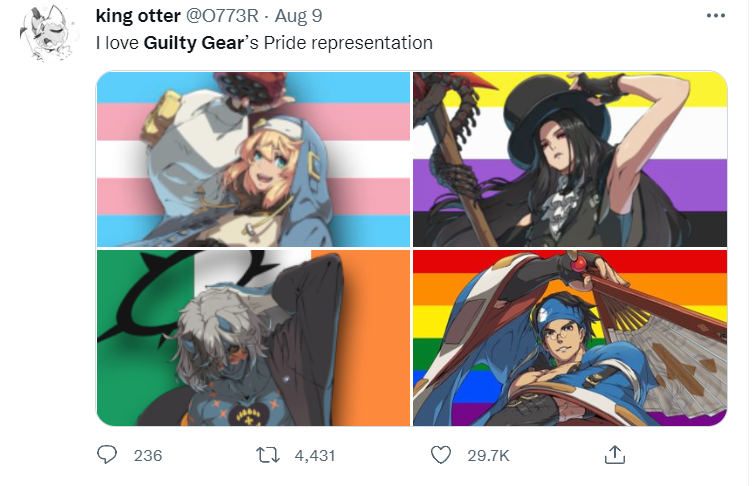
Task: Open the share upload-arrow icon
Action: click(x=615, y=454)
